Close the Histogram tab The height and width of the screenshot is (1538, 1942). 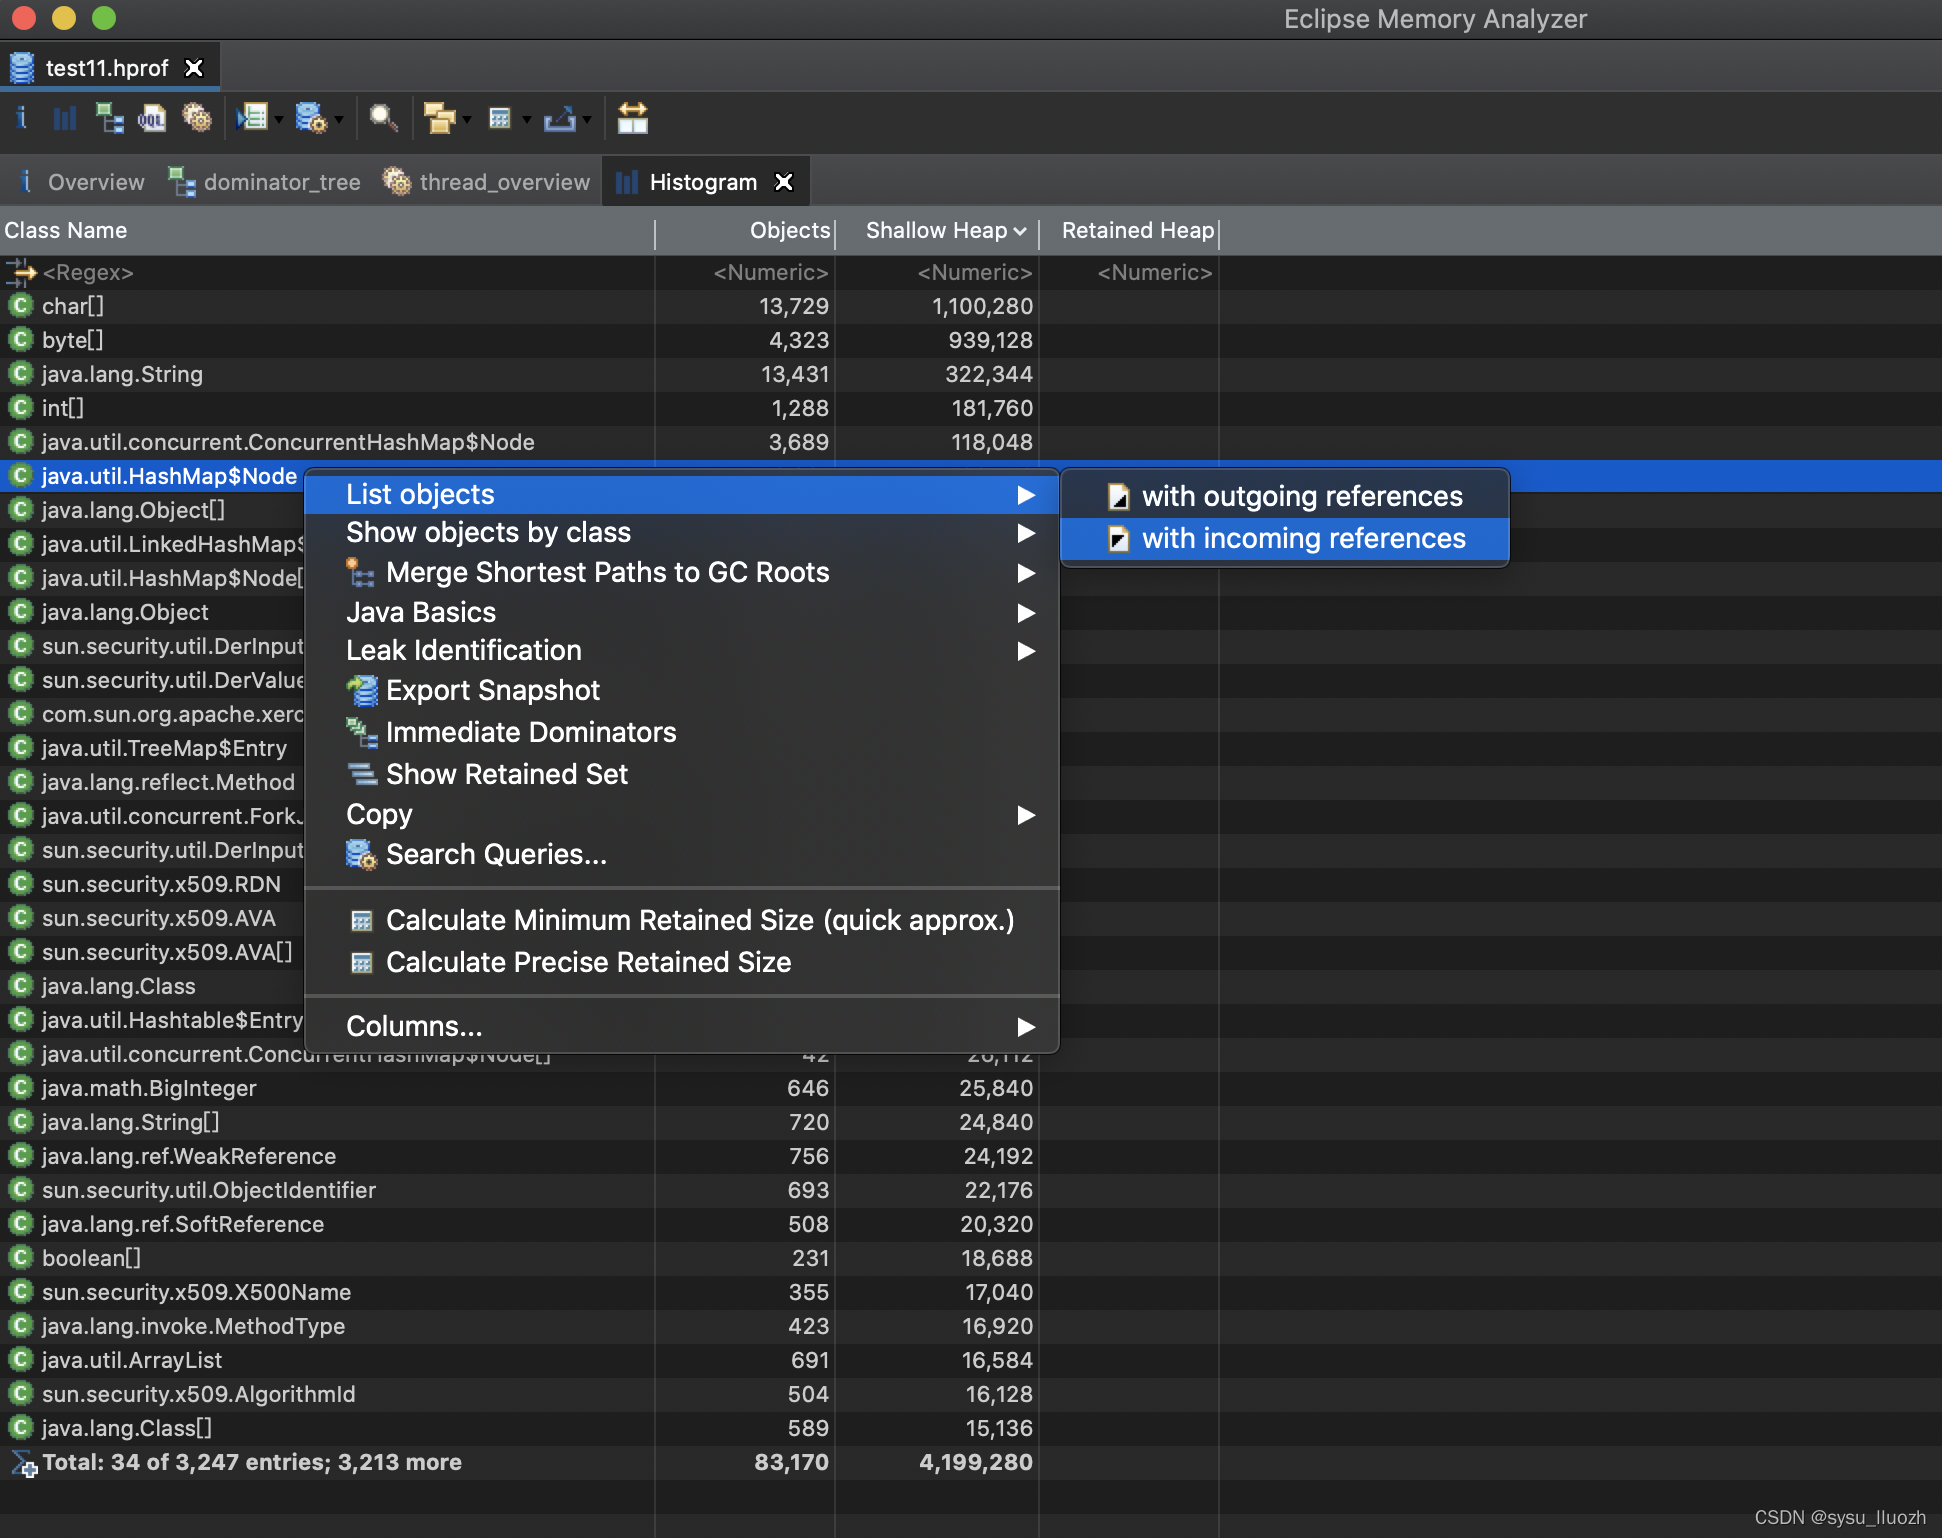point(784,182)
